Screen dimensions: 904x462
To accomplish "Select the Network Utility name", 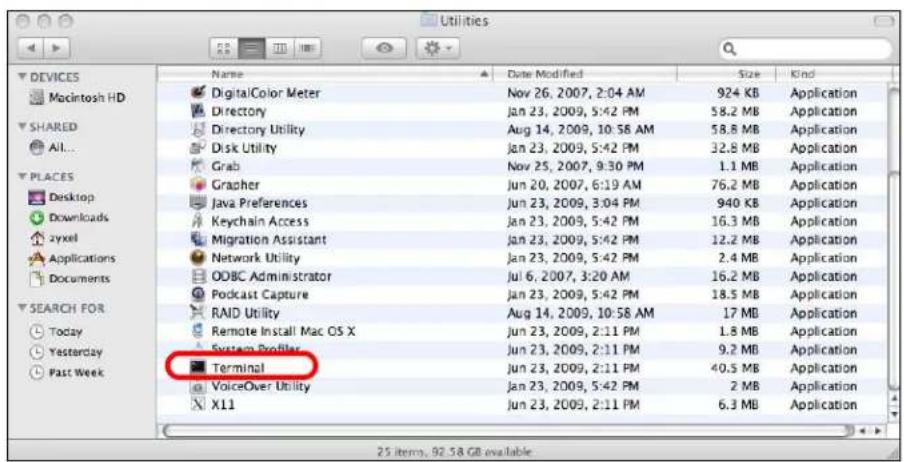I will click(255, 258).
